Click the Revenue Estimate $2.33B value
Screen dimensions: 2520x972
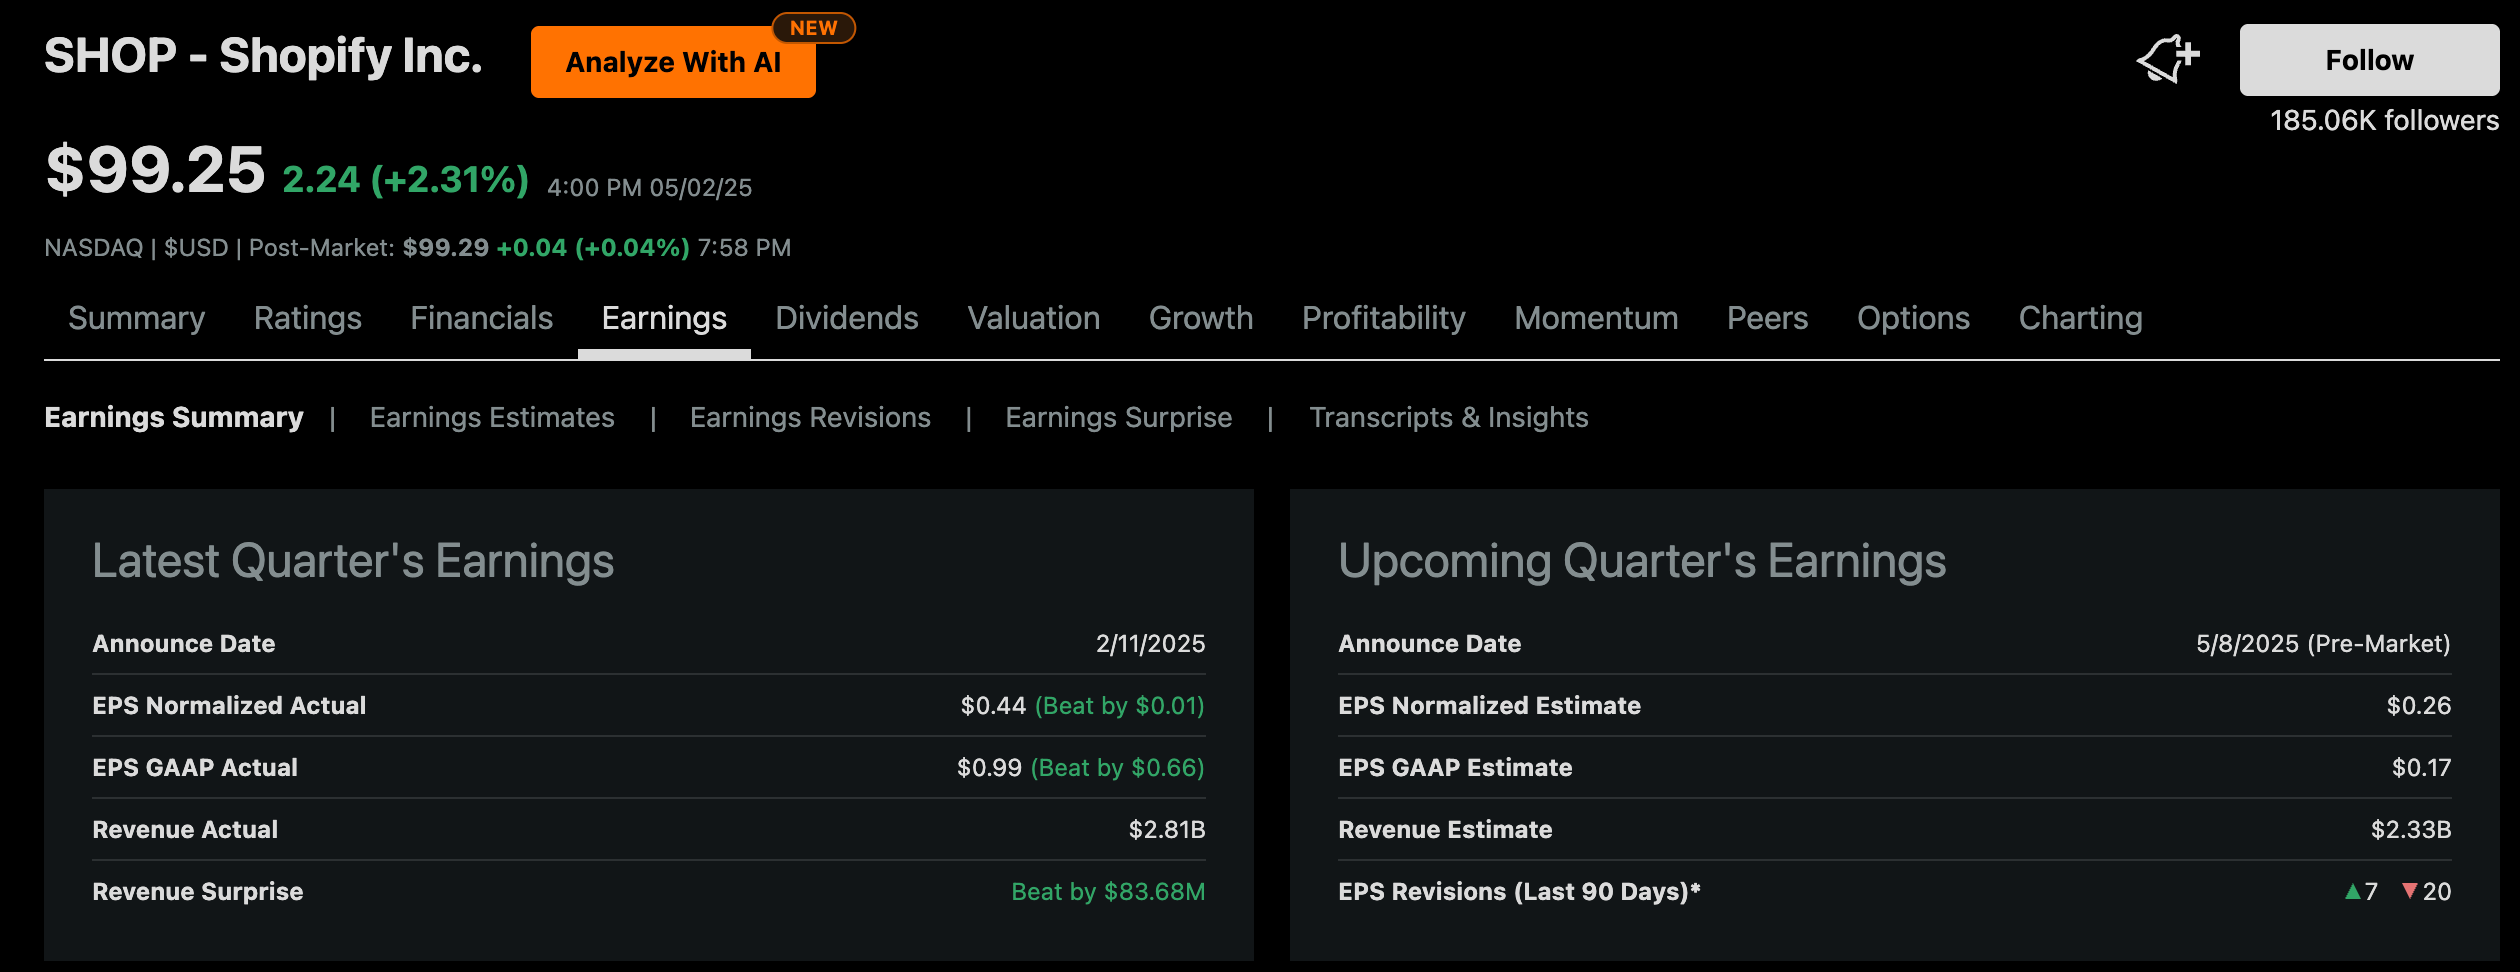2411,830
